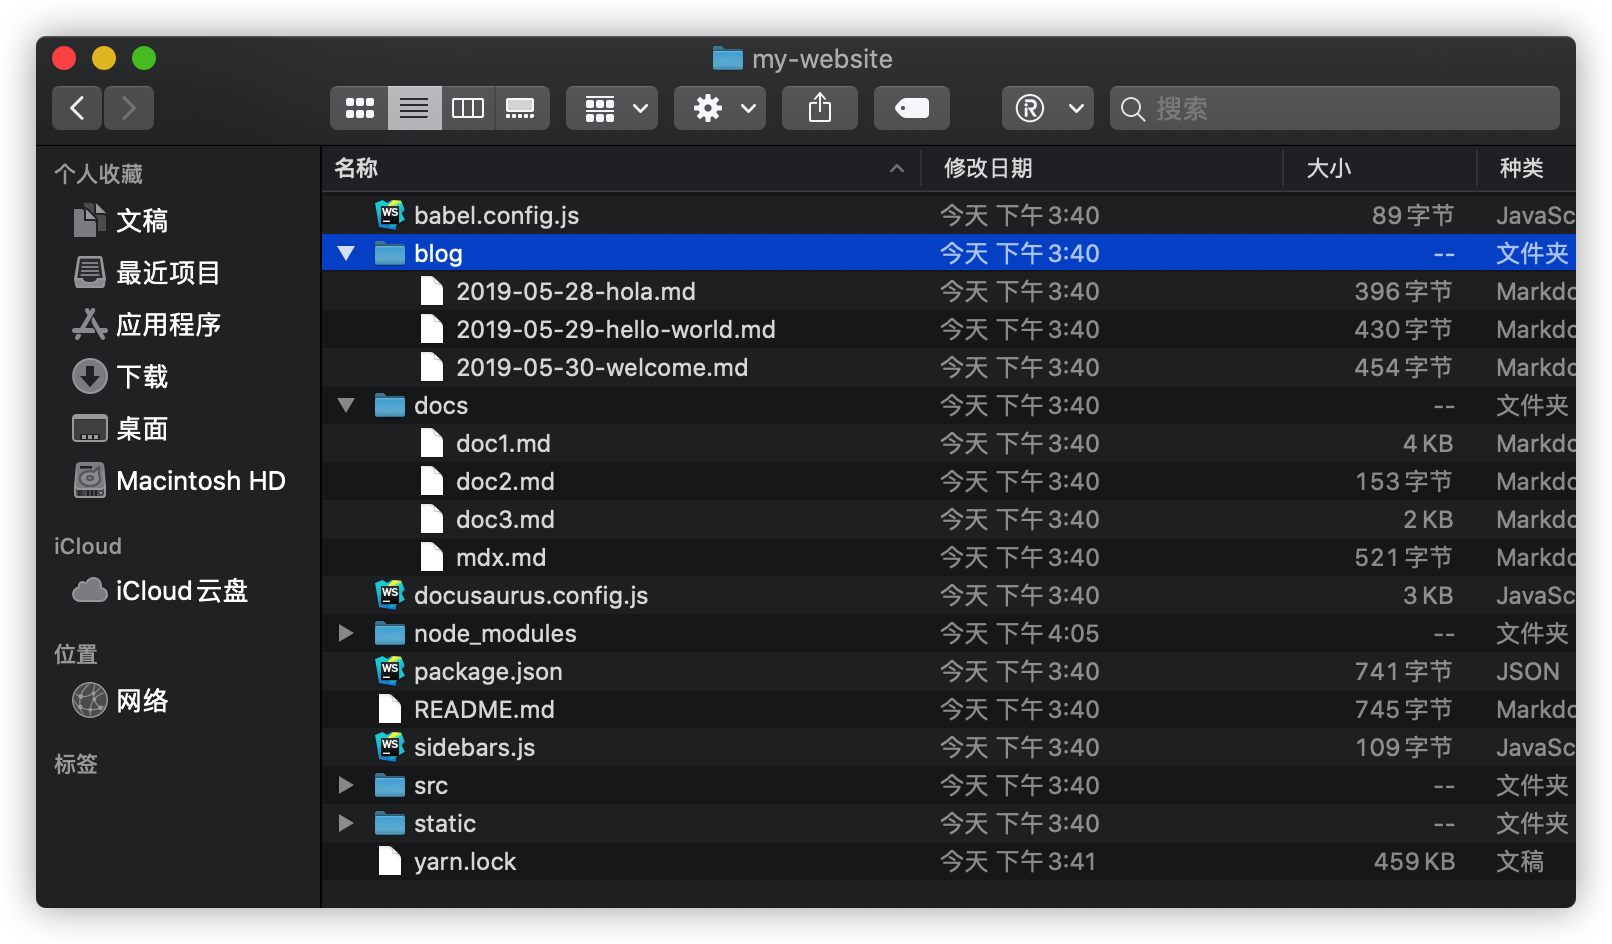Open iCloud 云盘 in the sidebar

pos(160,591)
